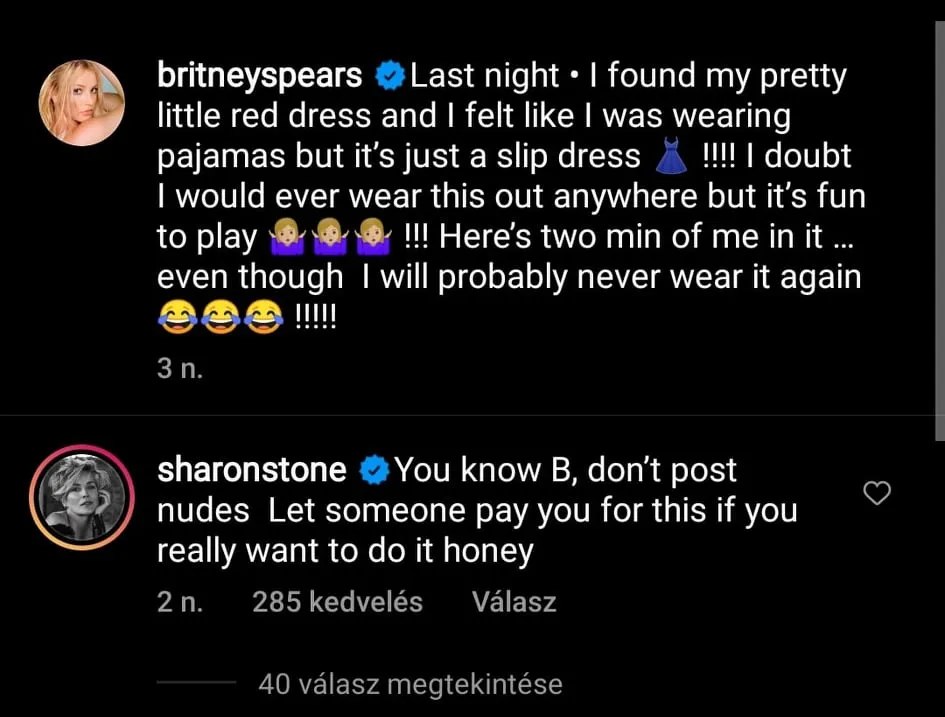This screenshot has height=717, width=945.
Task: Click the sharonstone username
Action: 251,470
